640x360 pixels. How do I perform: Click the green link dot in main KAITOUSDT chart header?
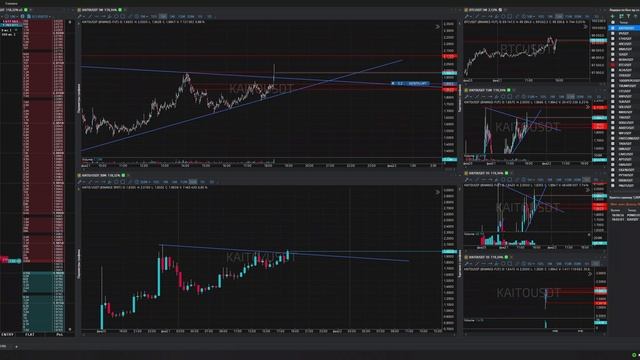point(120,10)
